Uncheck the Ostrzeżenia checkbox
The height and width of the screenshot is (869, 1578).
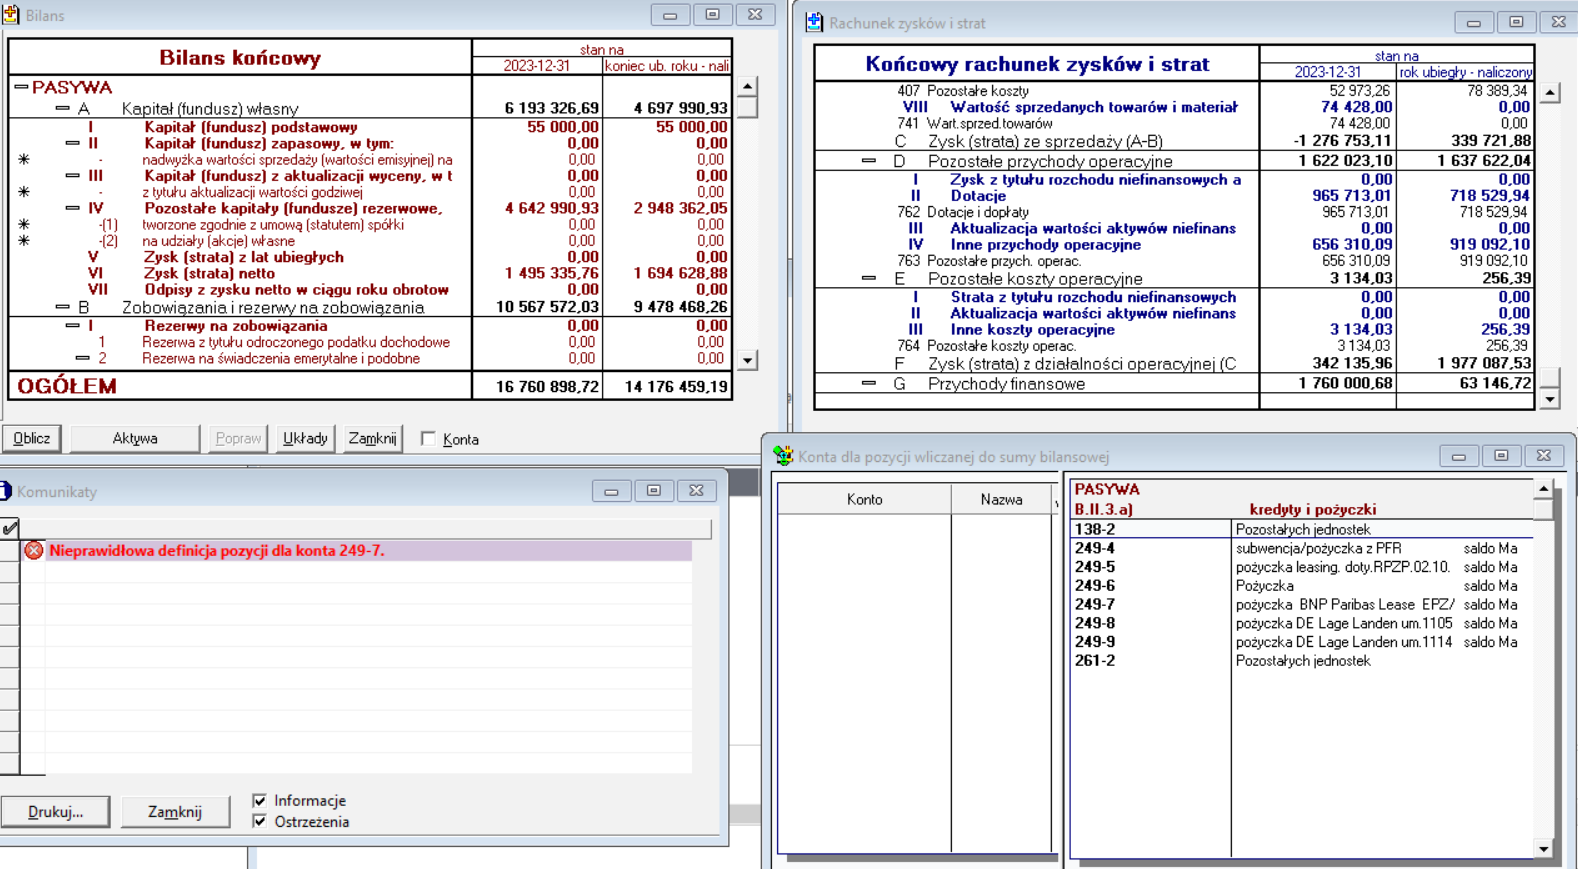pyautogui.click(x=260, y=822)
